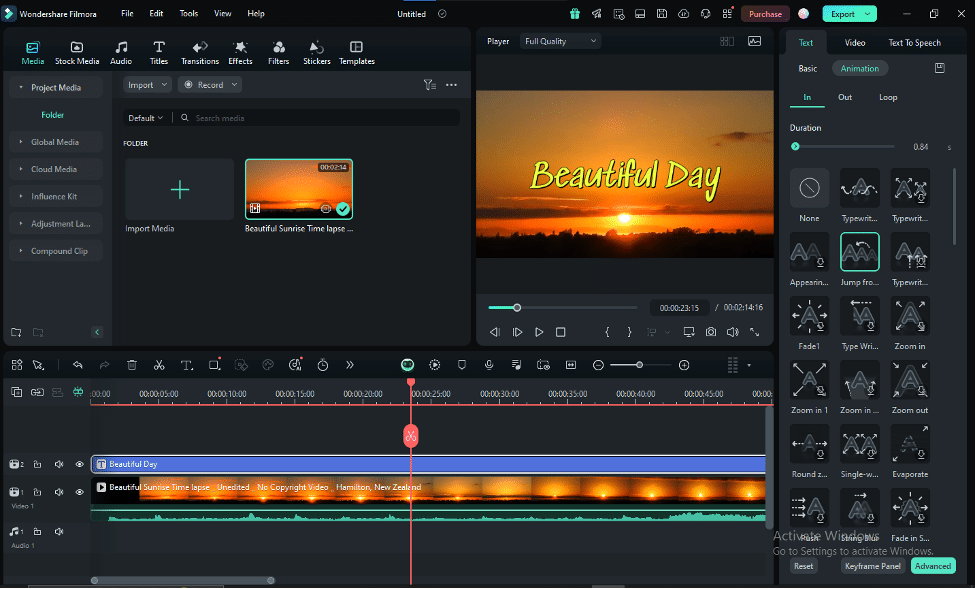
Task: Expand the Global Media section
Action: click(55, 142)
